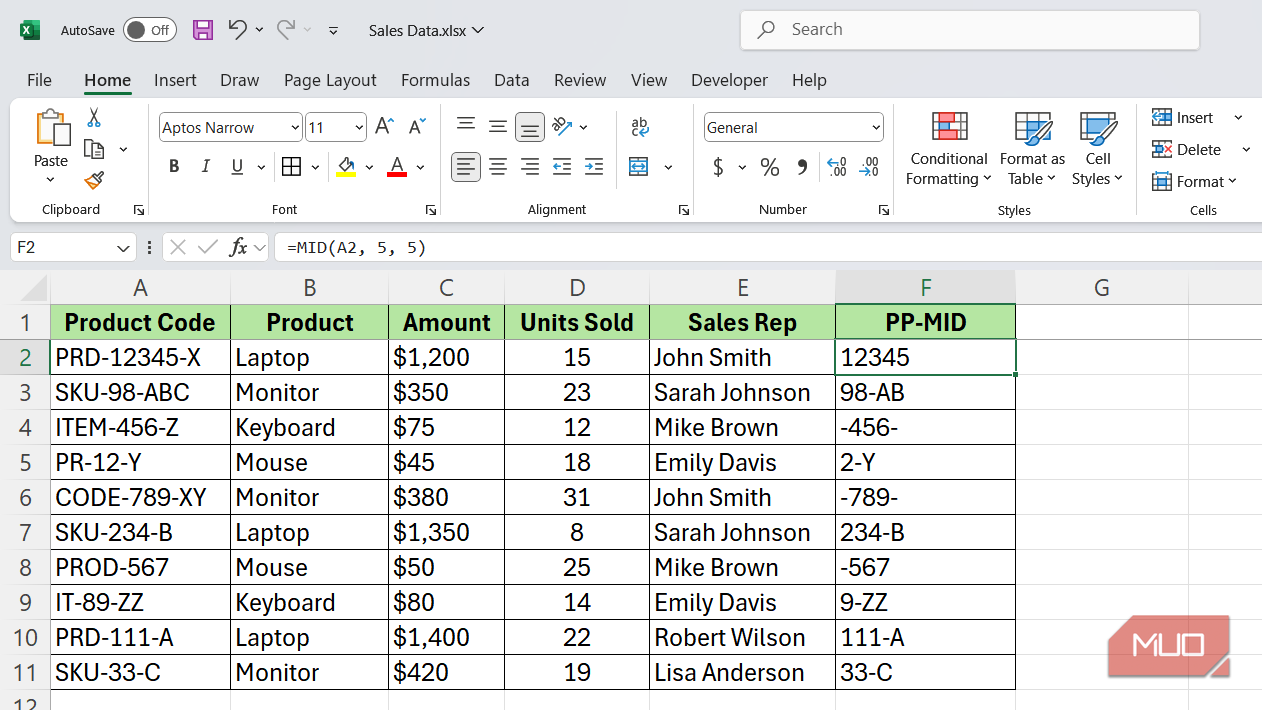Select cell containing Robert Wilson

pos(742,637)
